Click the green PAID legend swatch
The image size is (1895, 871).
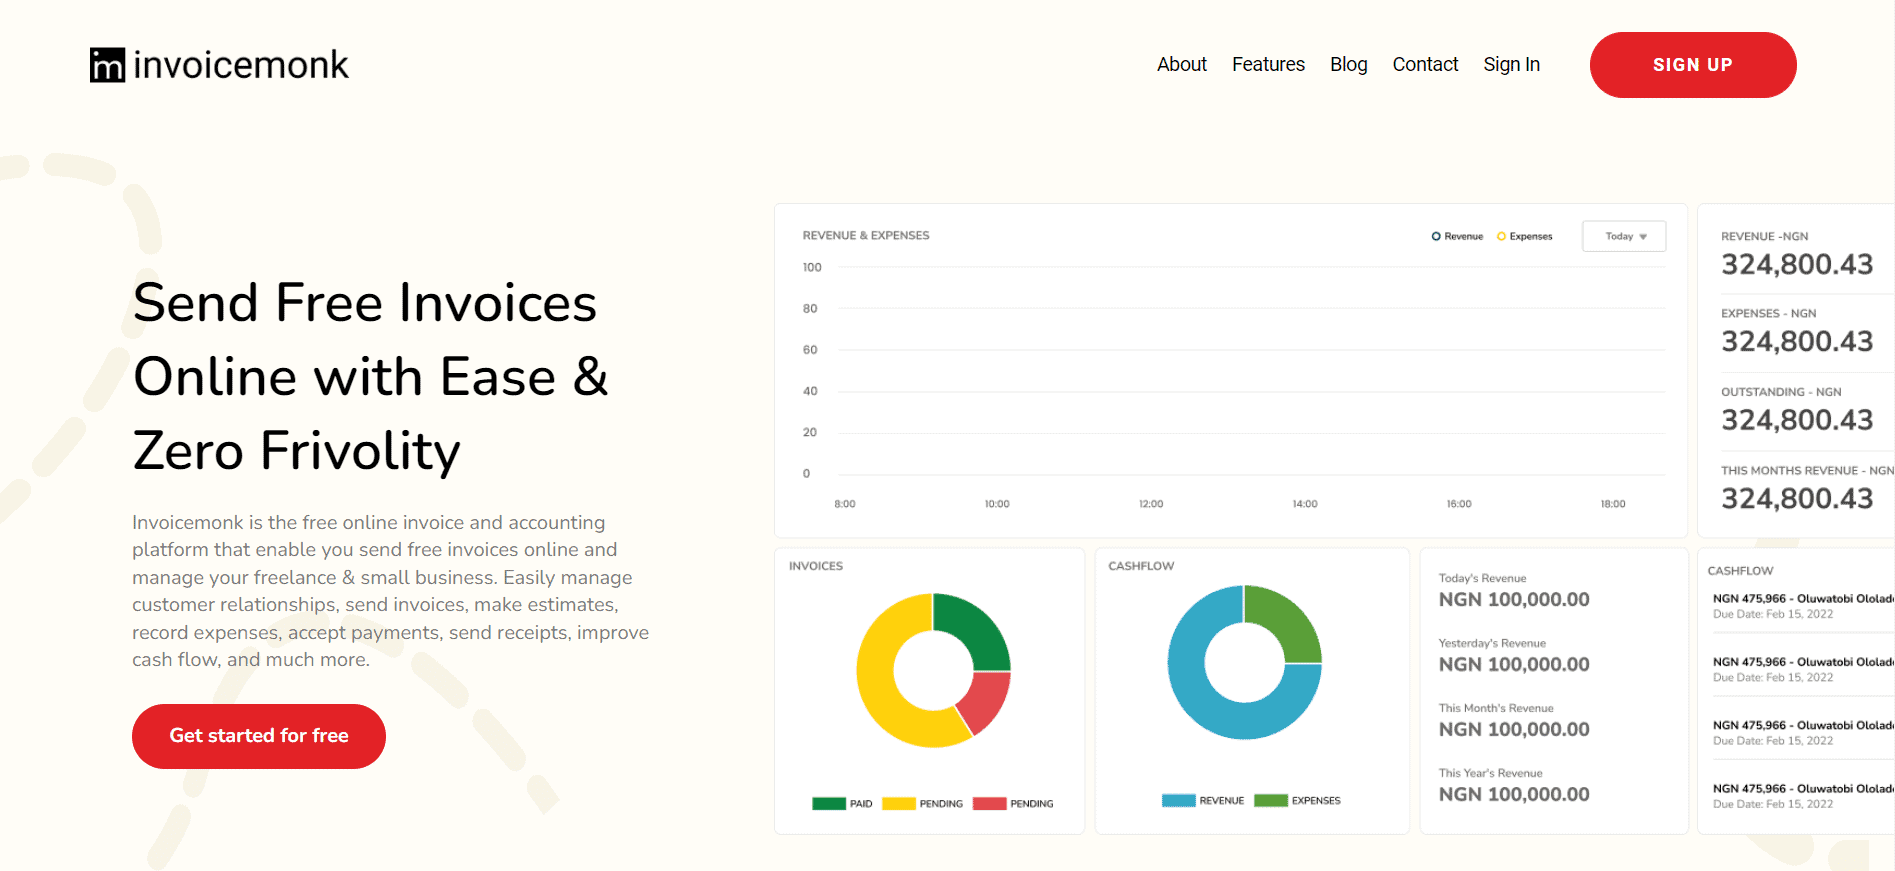pyautogui.click(x=829, y=803)
